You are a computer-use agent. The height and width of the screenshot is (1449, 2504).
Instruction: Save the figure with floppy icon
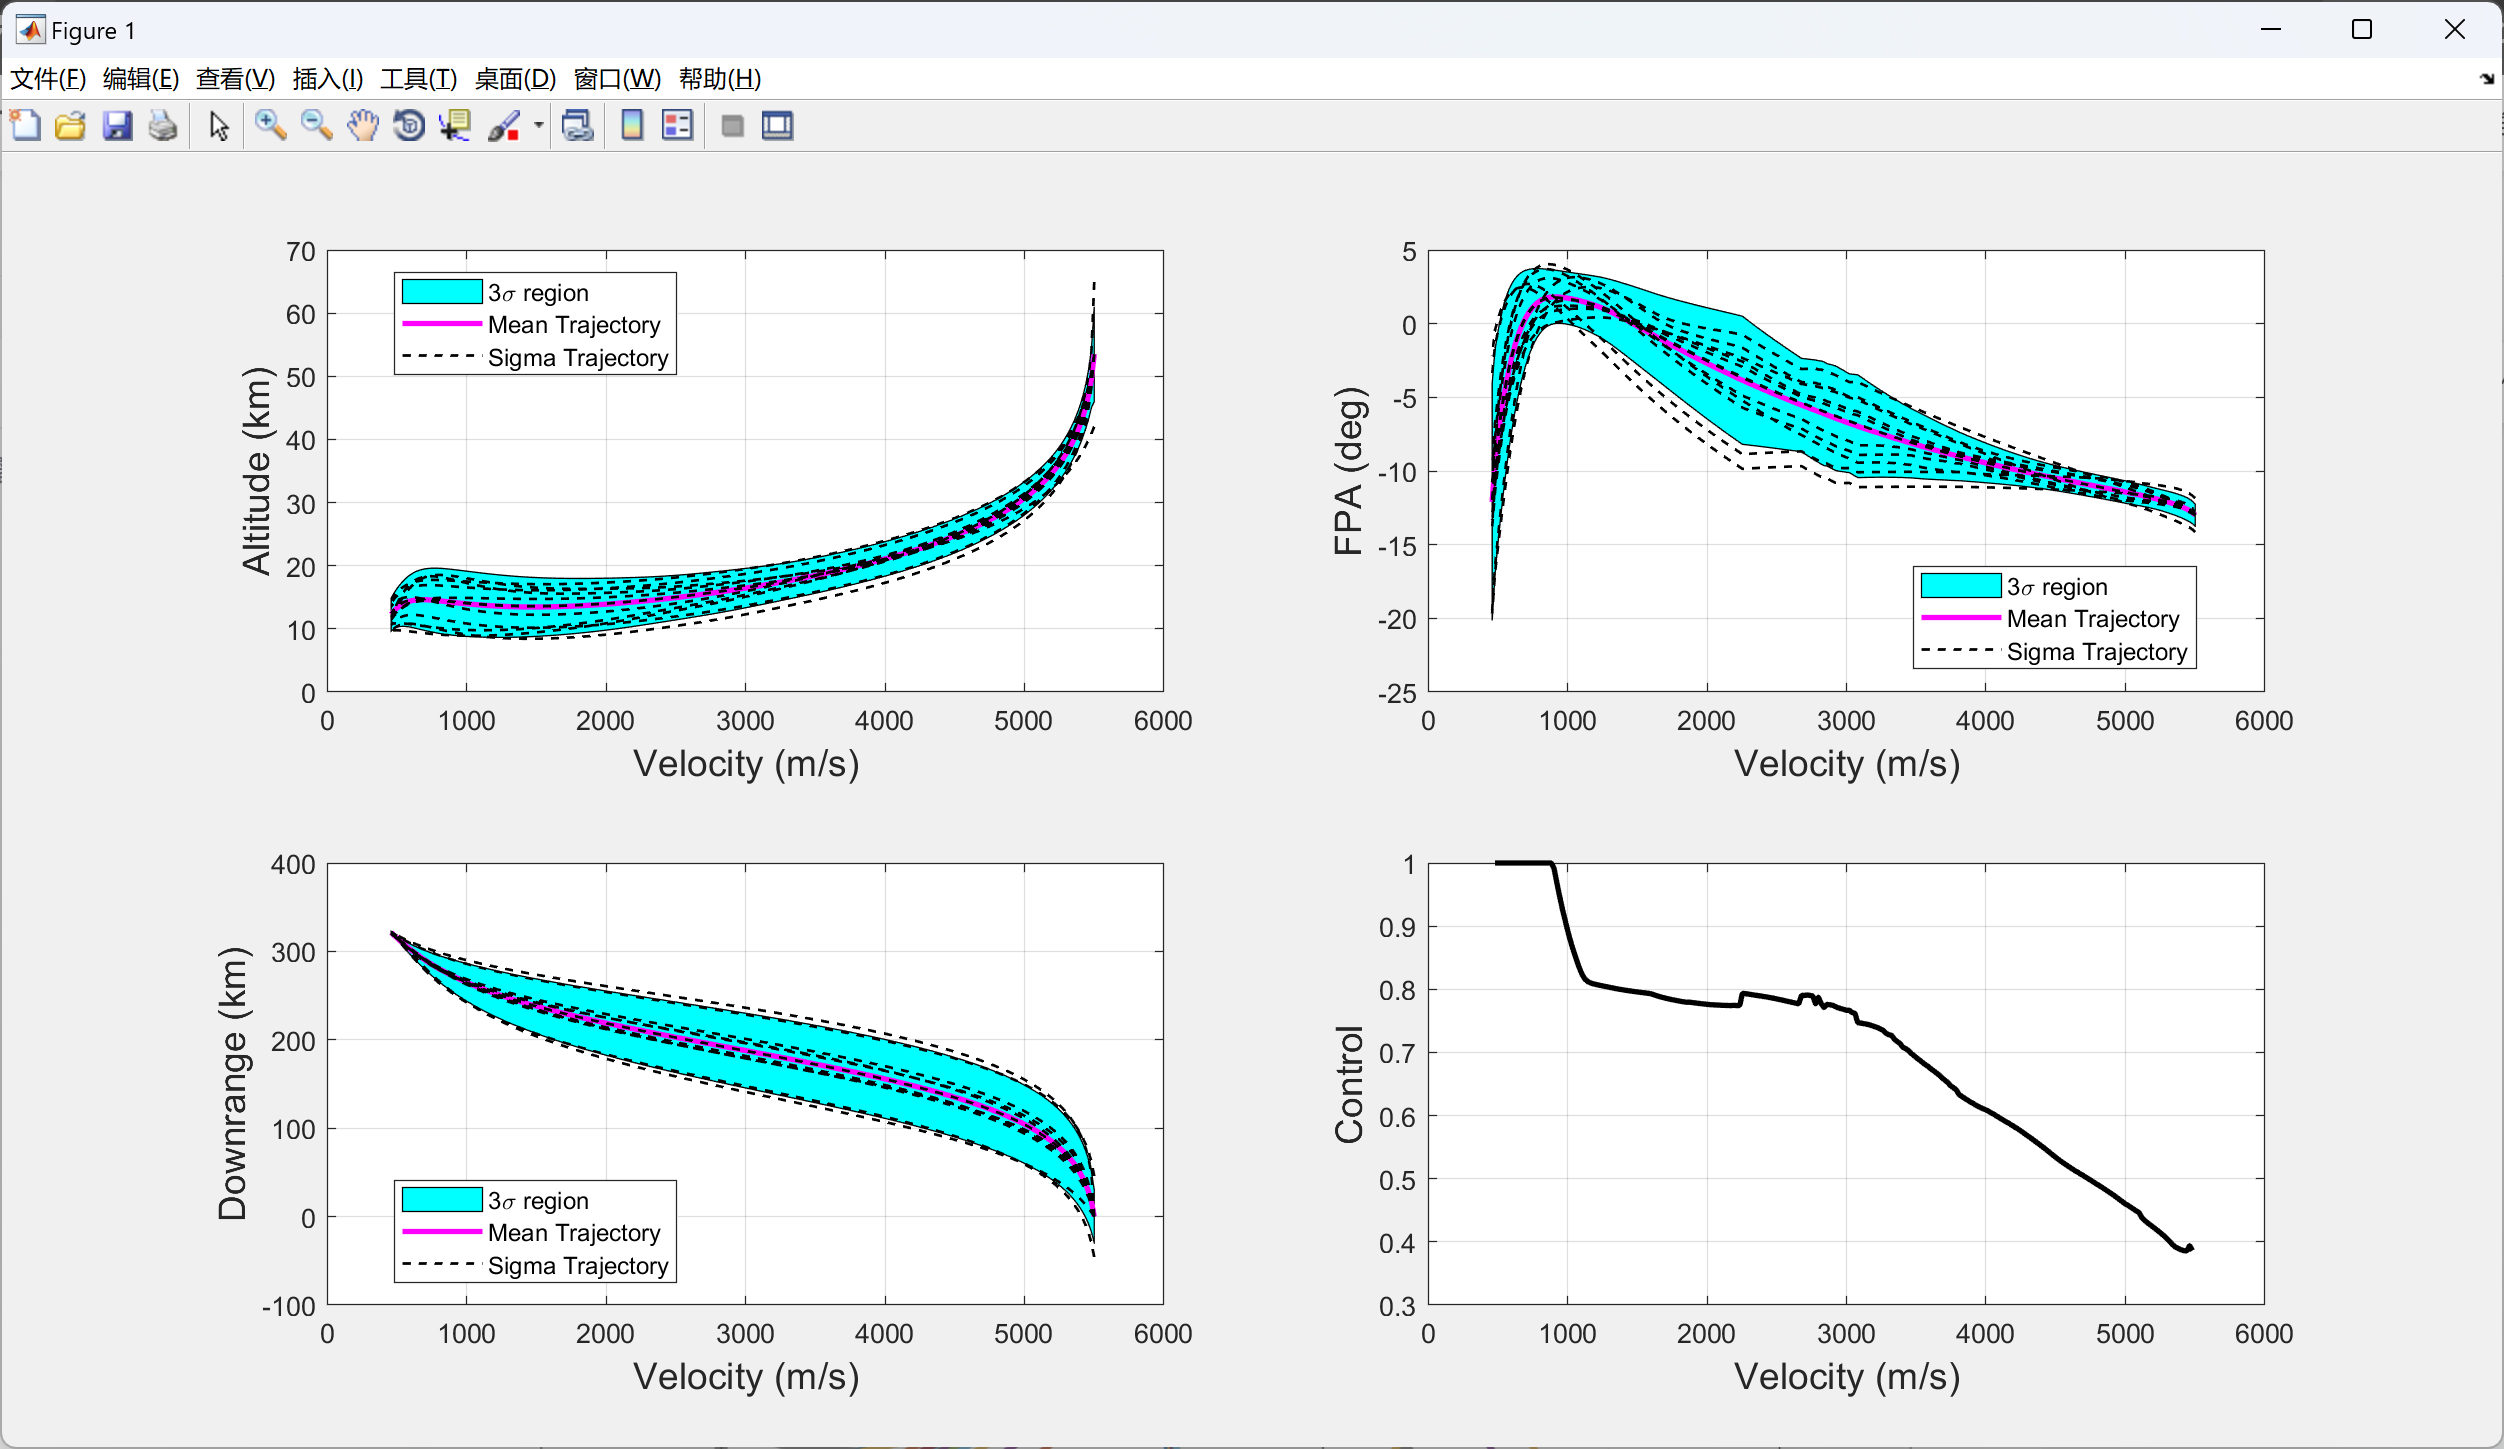[x=117, y=126]
